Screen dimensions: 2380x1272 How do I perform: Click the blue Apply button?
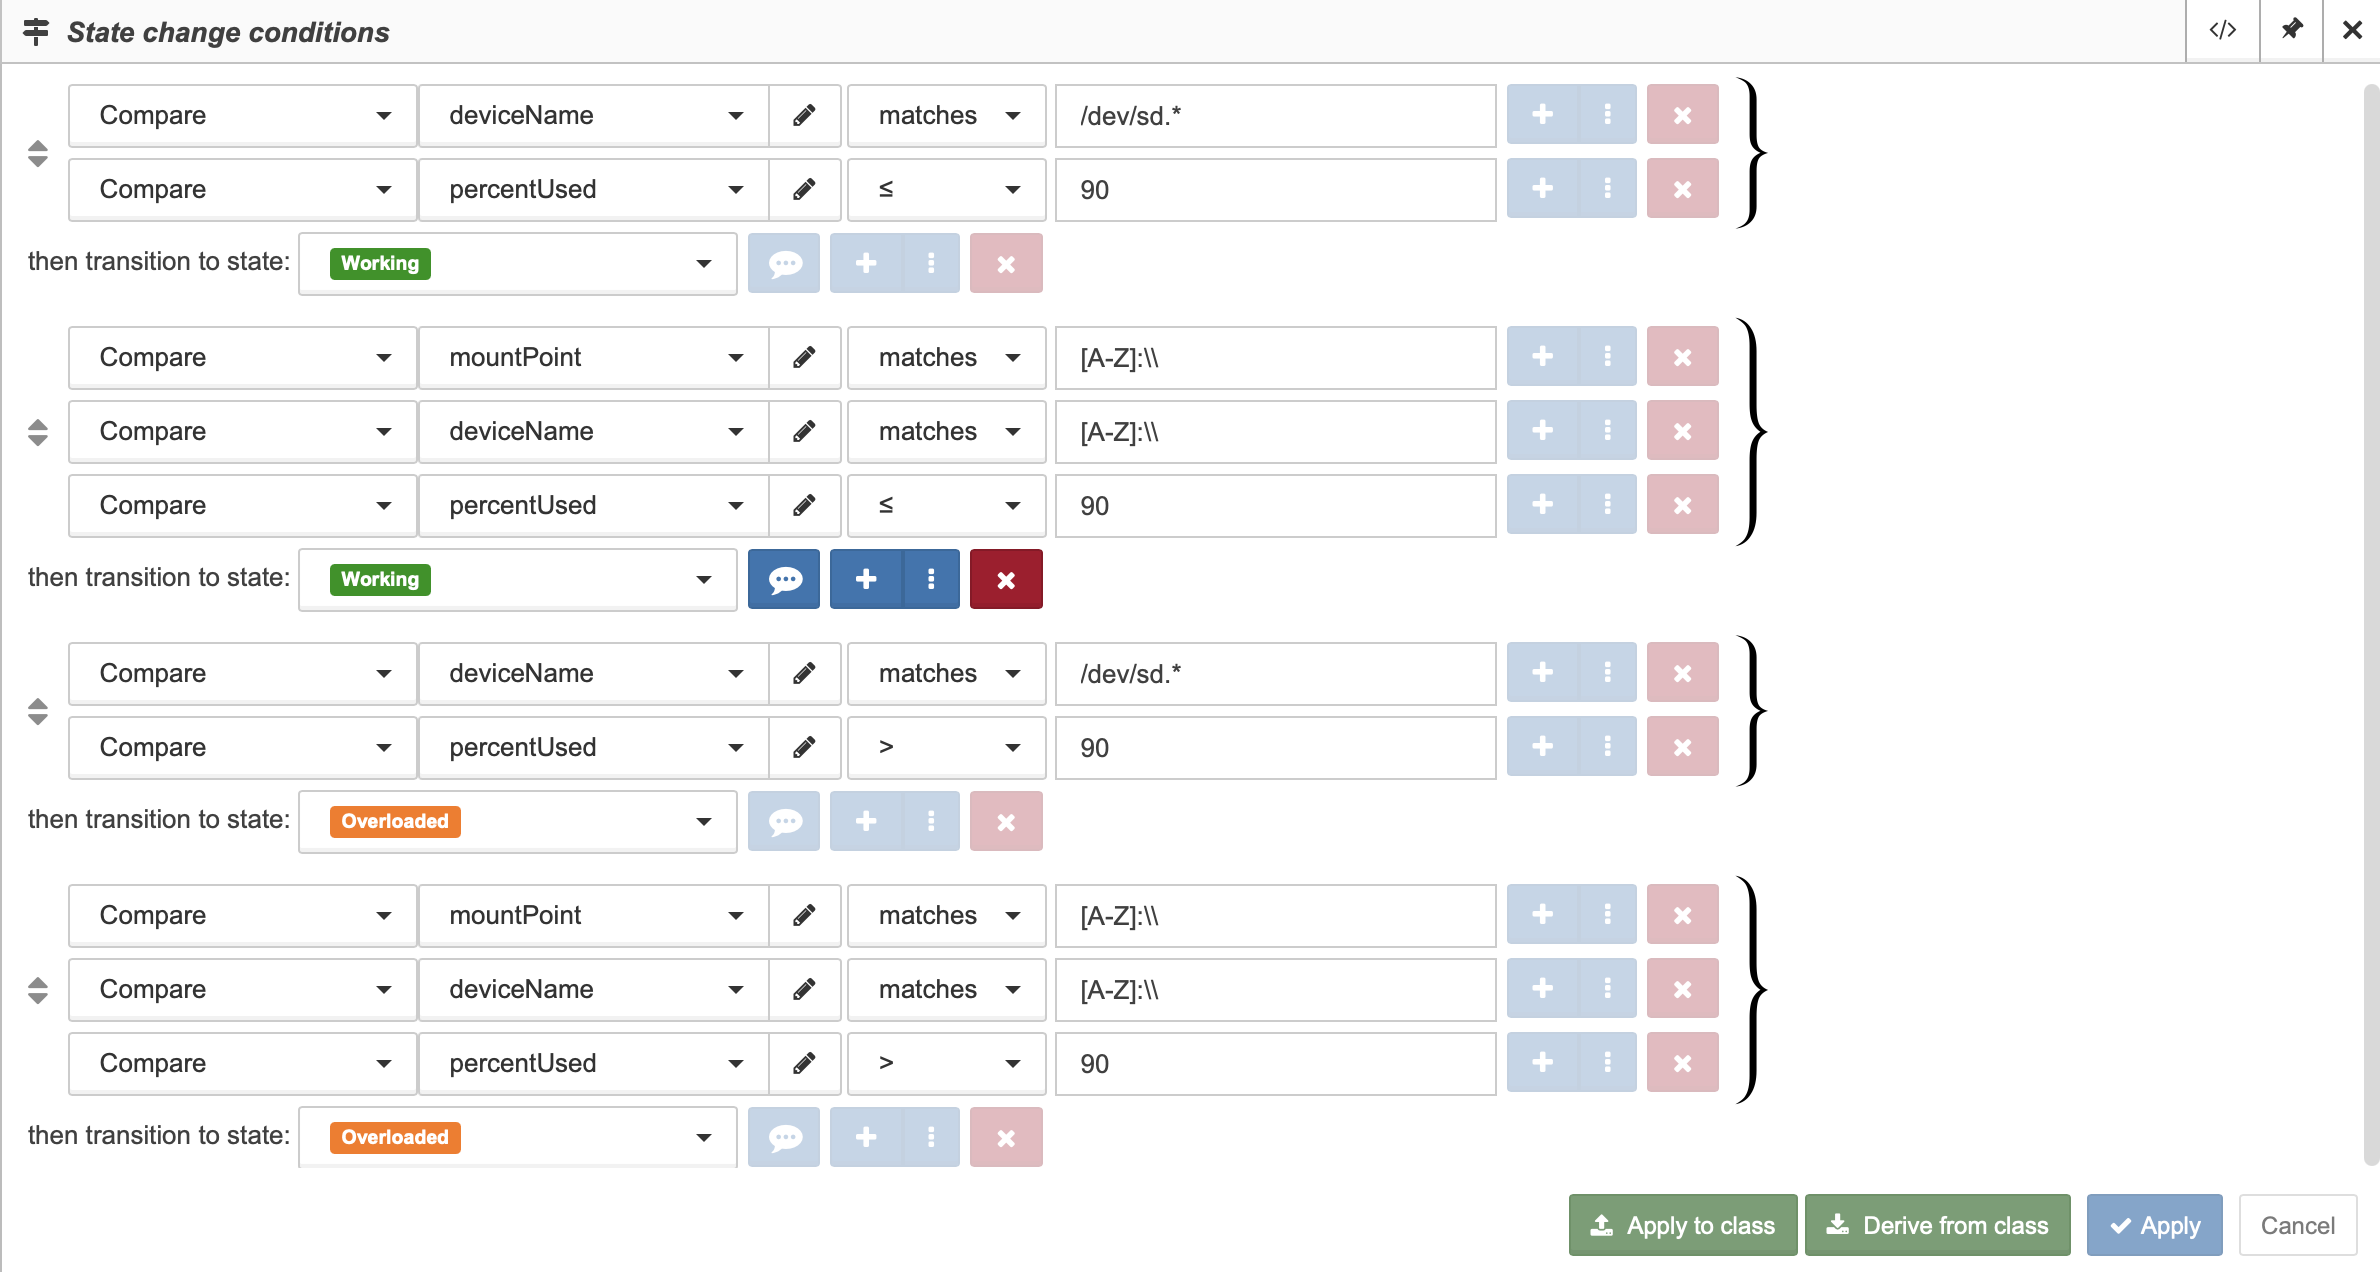pyautogui.click(x=2154, y=1225)
